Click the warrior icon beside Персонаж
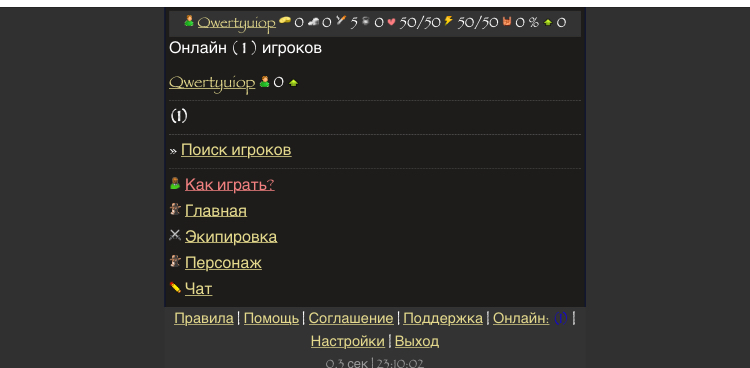The height and width of the screenshot is (368, 750). coord(175,261)
